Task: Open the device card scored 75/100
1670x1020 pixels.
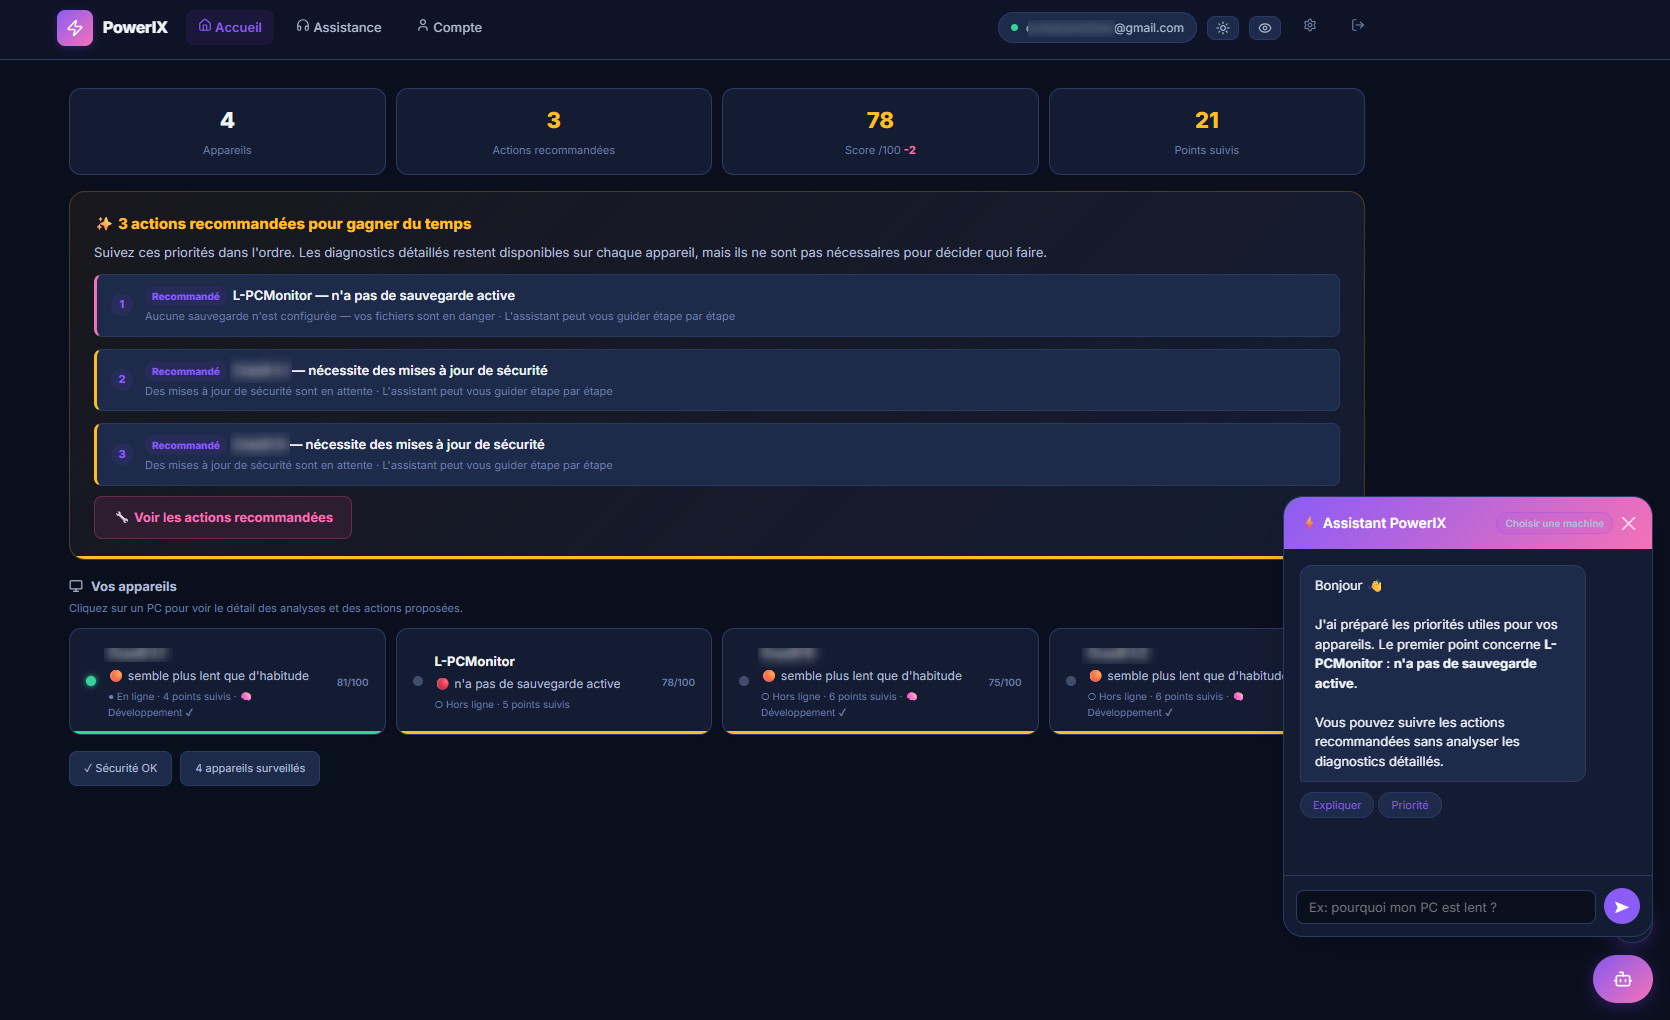Action: tap(880, 681)
